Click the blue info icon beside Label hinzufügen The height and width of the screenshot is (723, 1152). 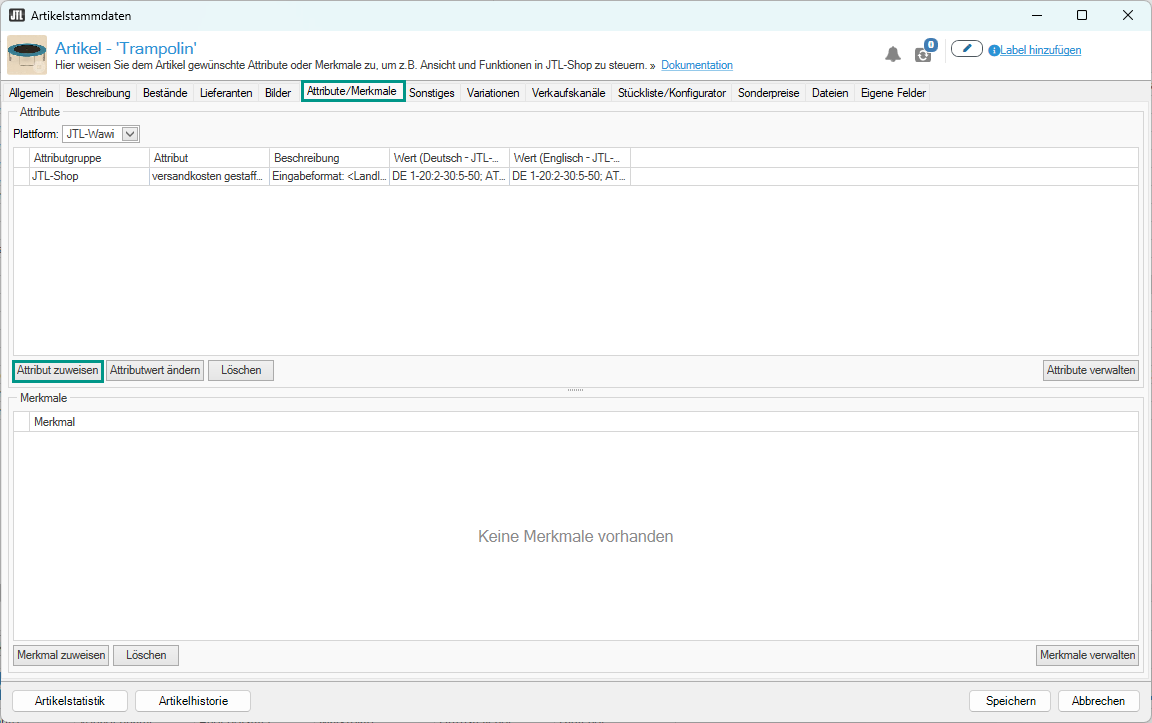tap(994, 50)
